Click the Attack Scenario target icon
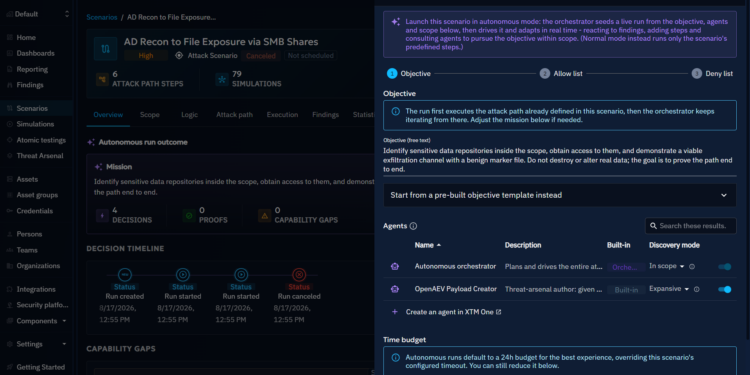The width and height of the screenshot is (750, 375). (x=179, y=55)
